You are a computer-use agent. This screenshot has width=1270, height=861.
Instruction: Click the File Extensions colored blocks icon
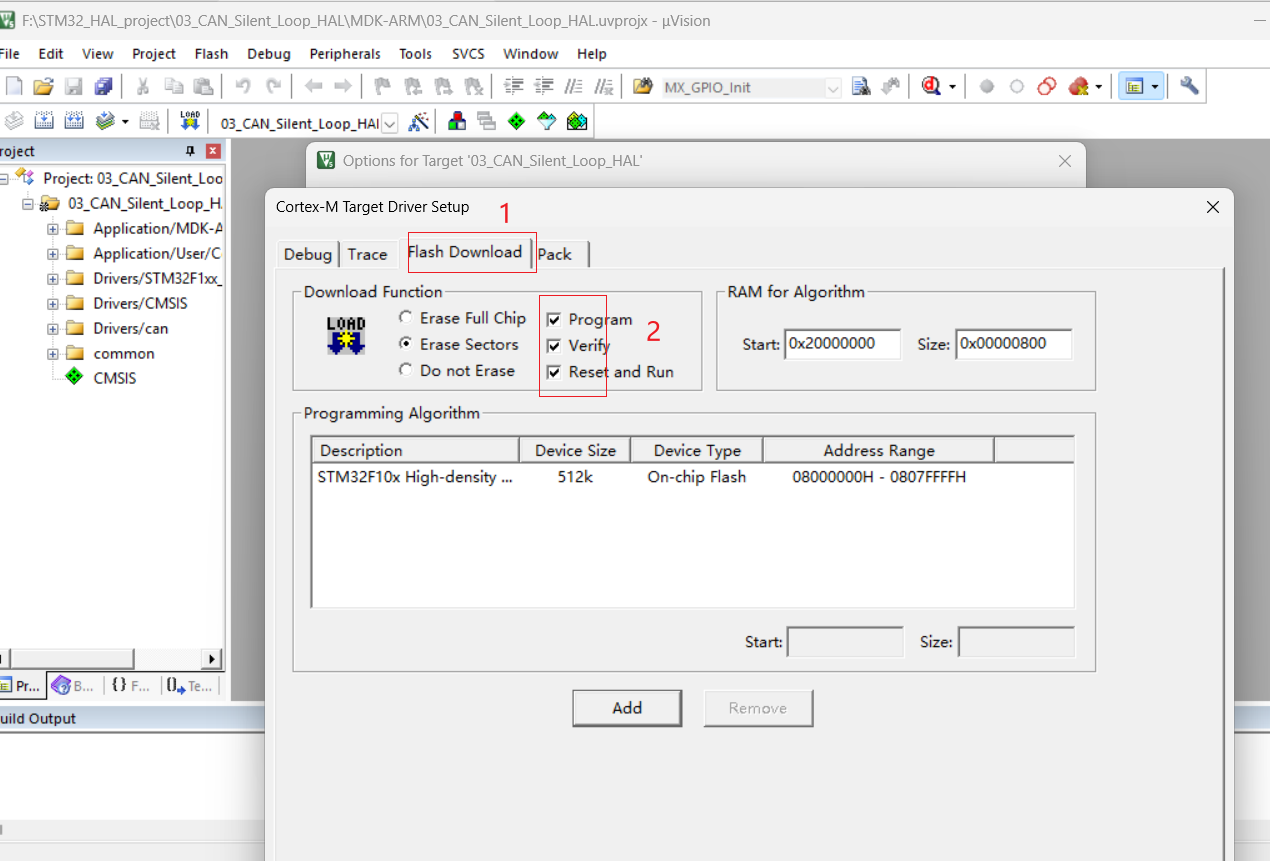(457, 122)
